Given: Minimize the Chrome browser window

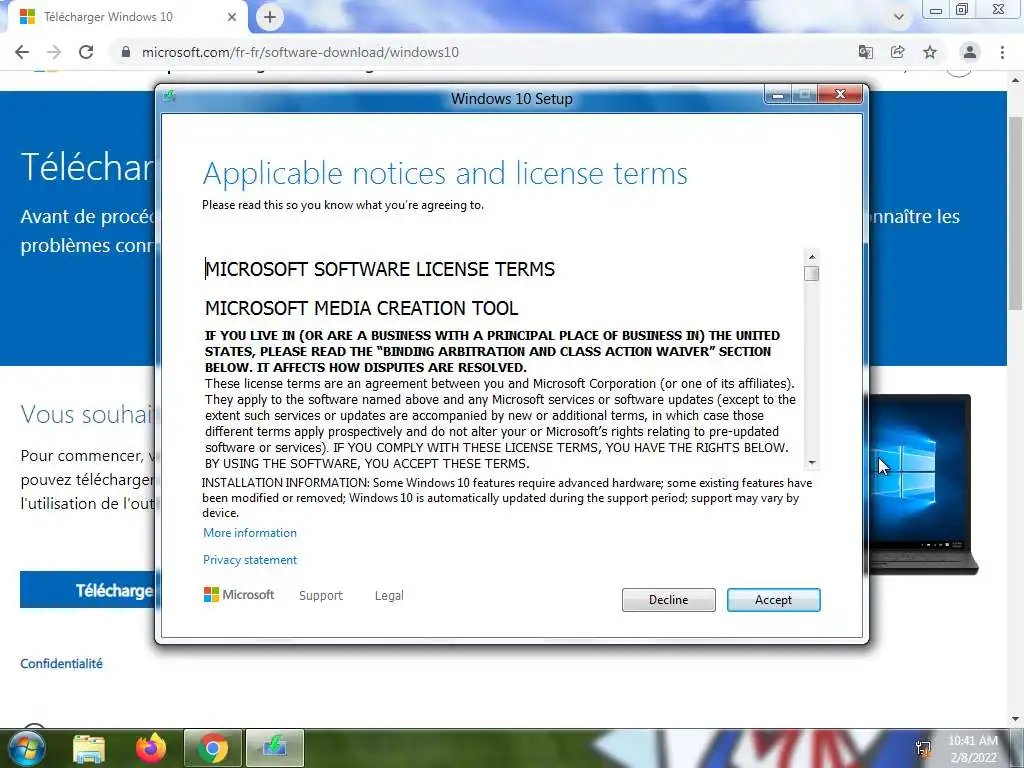Looking at the screenshot, I should coord(936,9).
